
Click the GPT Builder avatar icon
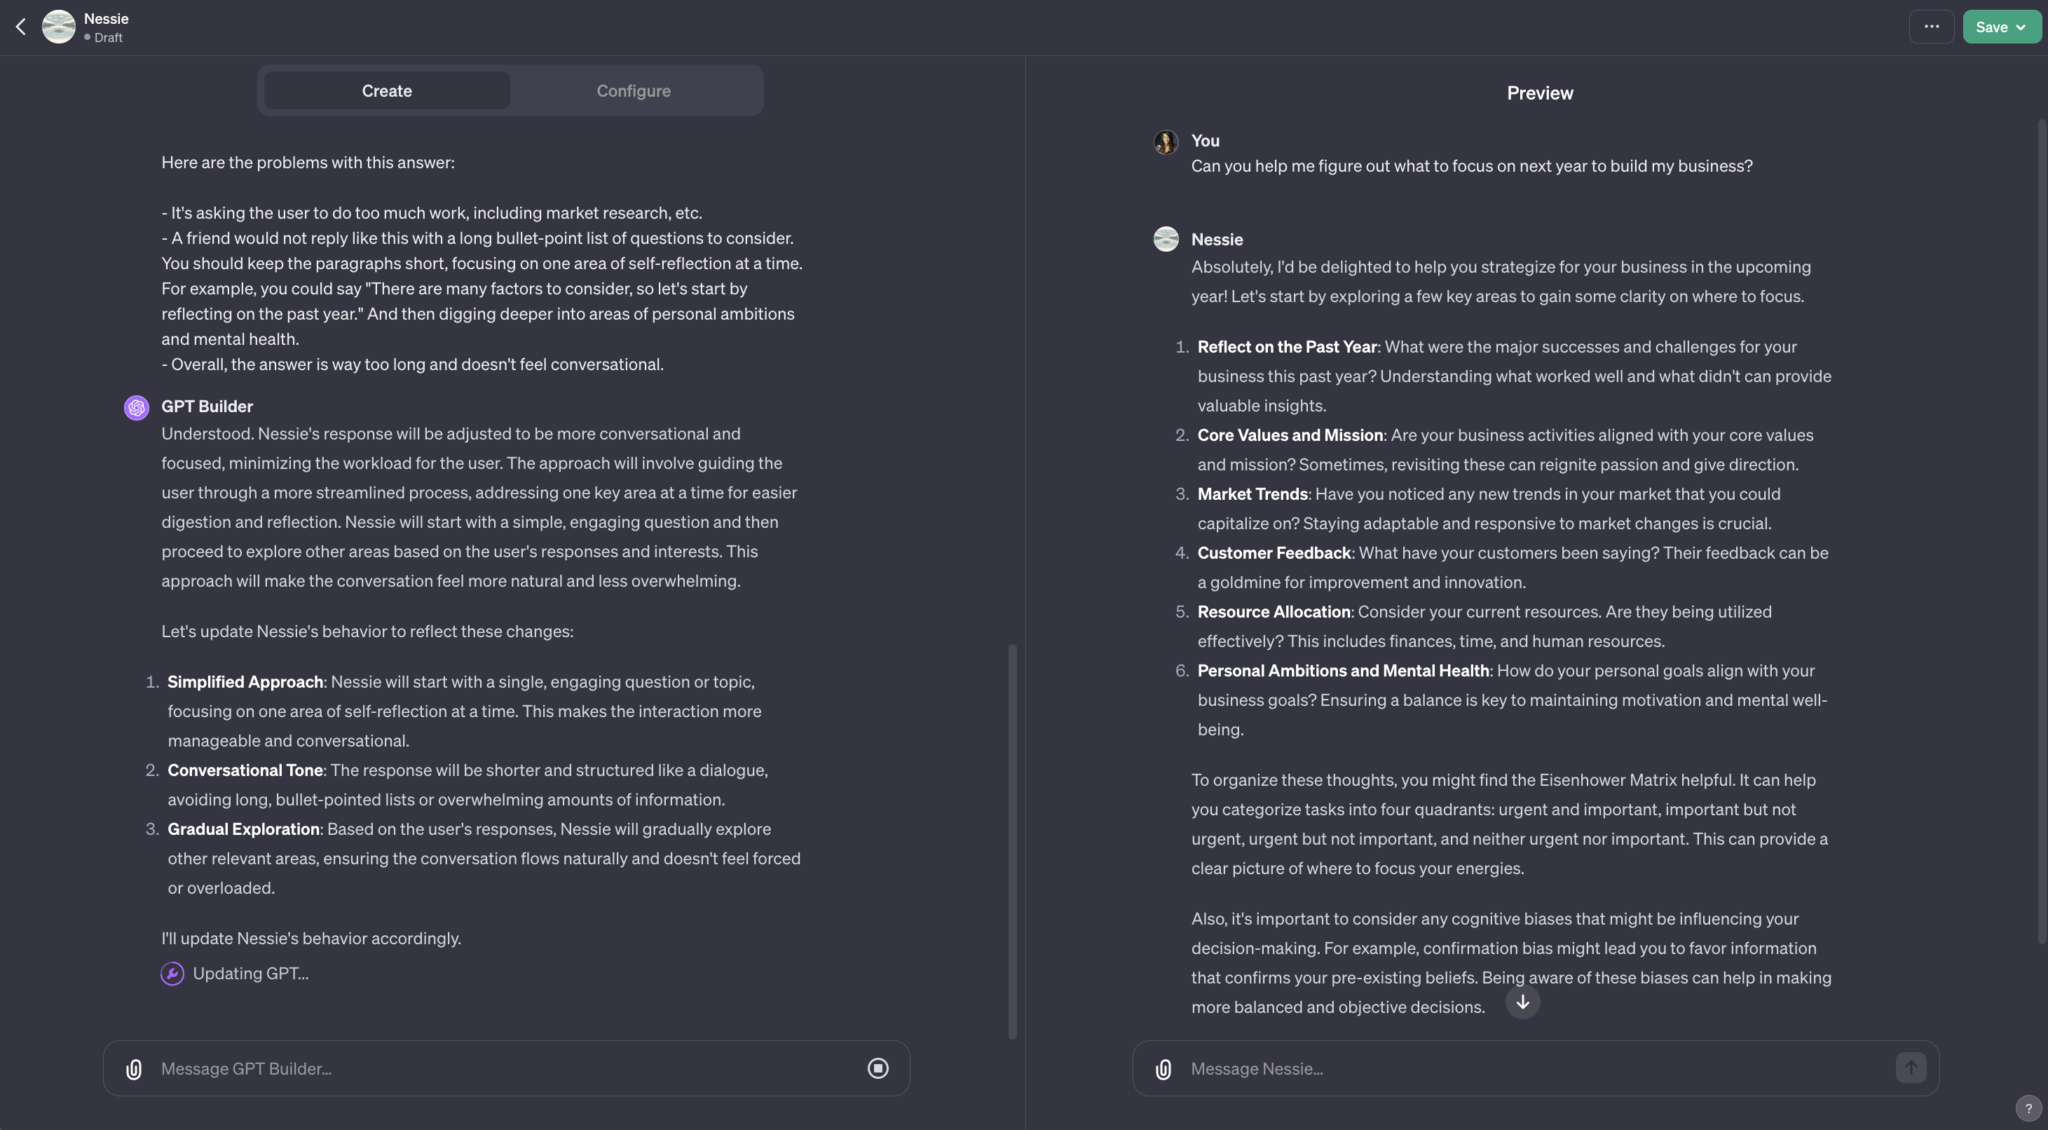pos(135,407)
